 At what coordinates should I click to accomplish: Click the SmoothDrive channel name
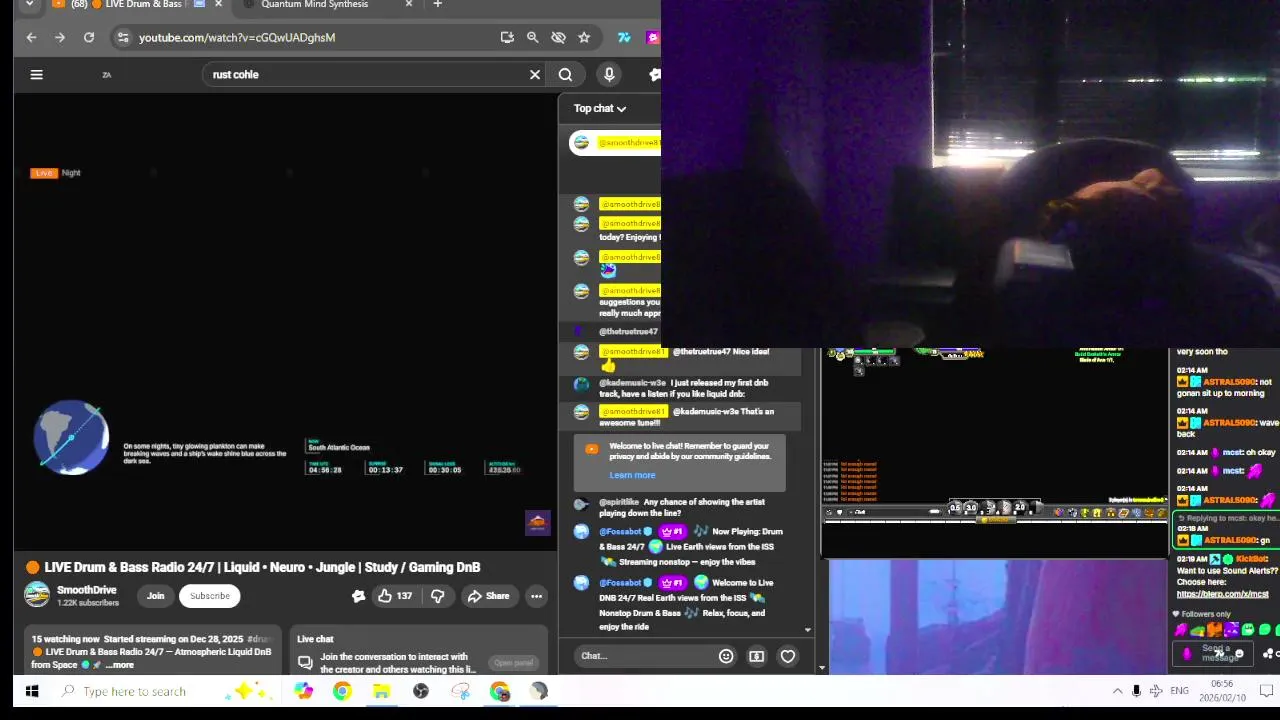point(87,590)
